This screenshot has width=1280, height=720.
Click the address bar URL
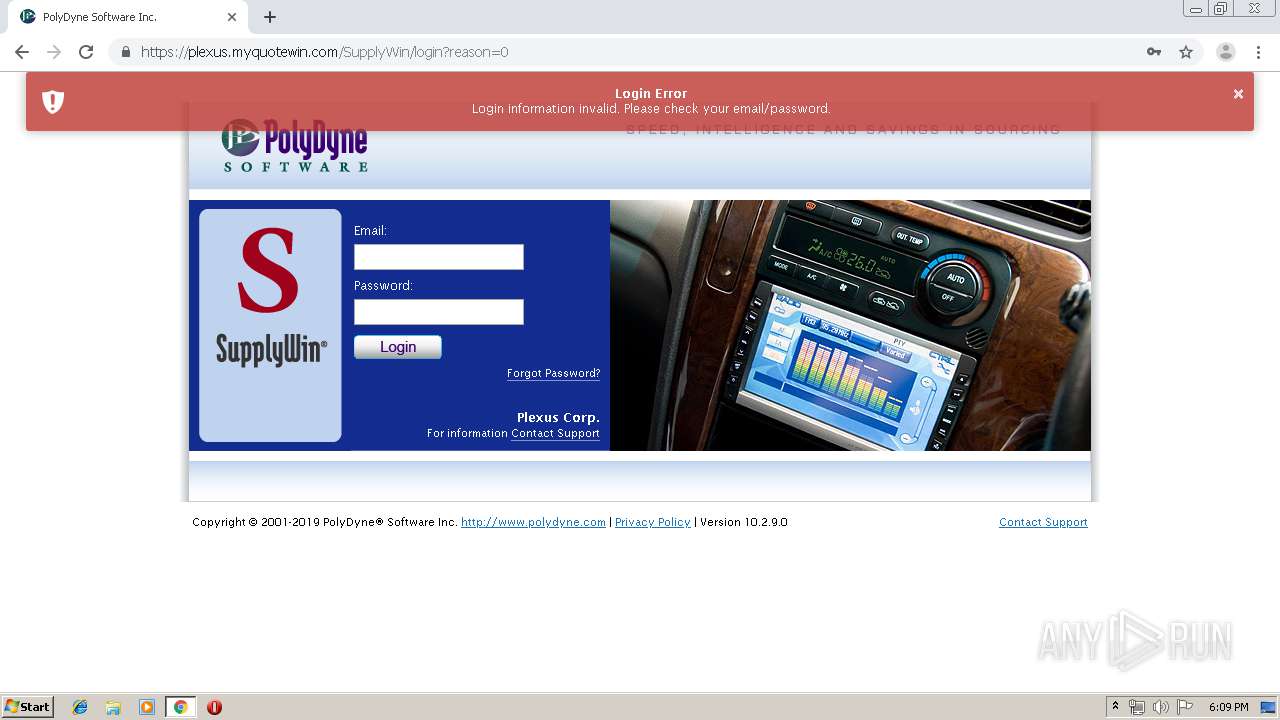tap(324, 52)
